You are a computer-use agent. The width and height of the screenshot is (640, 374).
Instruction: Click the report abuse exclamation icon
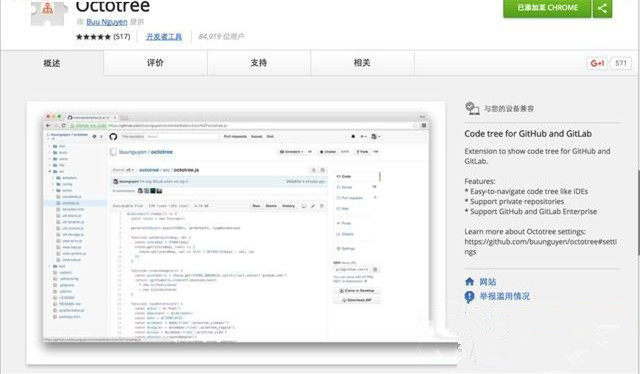click(x=469, y=297)
